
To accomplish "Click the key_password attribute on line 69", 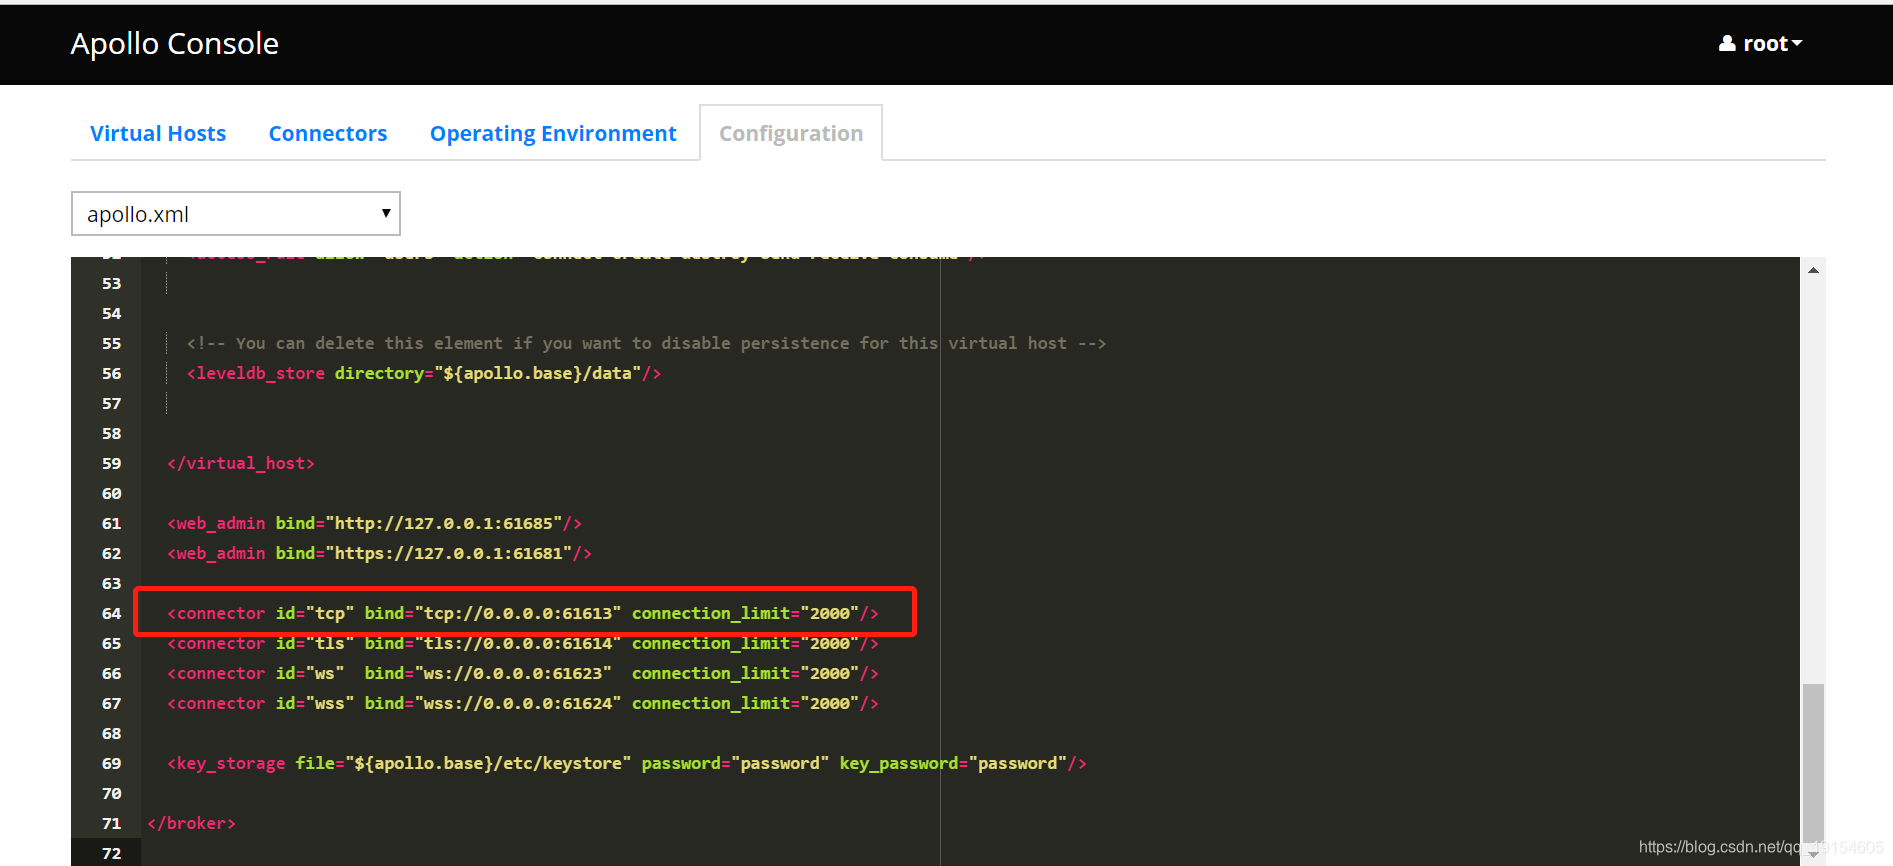I will point(899,763).
